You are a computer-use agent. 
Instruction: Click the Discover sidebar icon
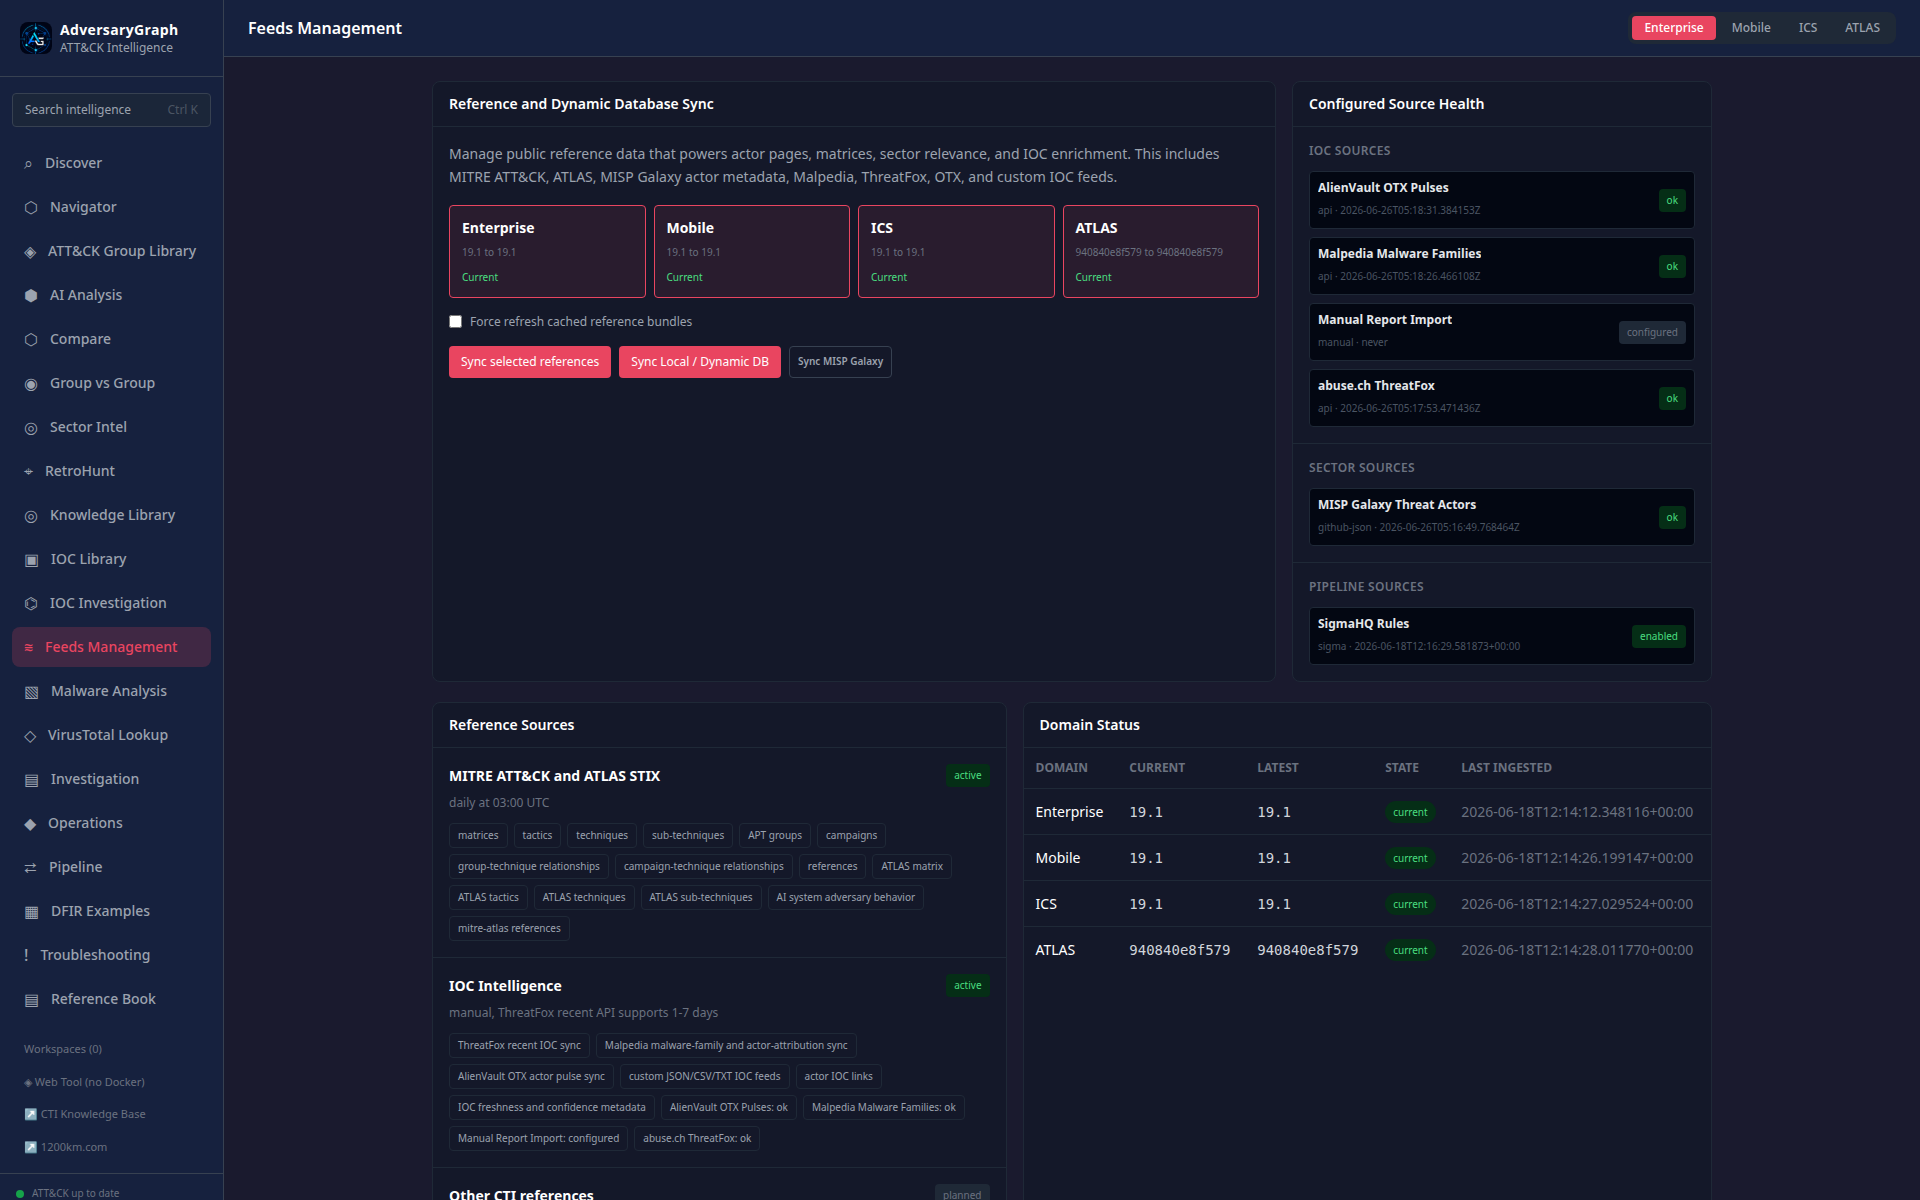tap(28, 164)
